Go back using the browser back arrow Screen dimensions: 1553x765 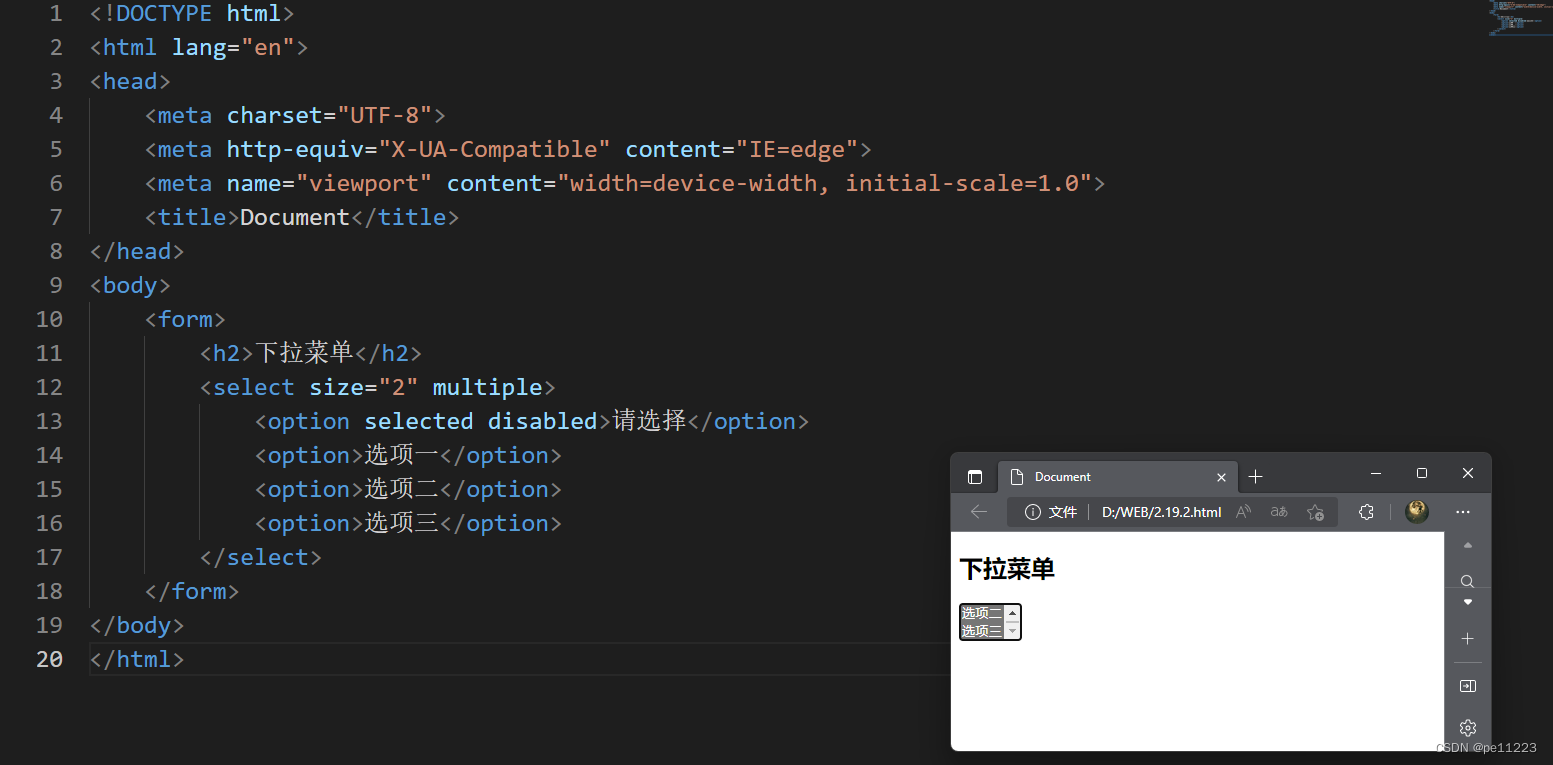tap(979, 512)
